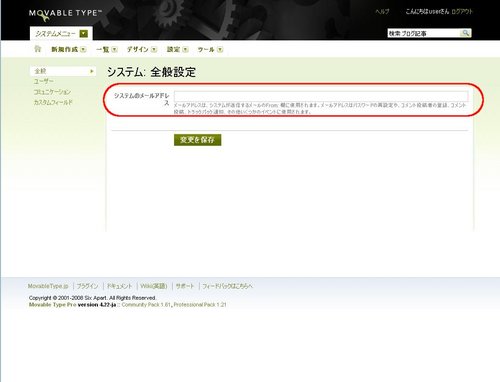Viewport: 500px width, 382px height.
Task: Click the Movable Type logo
Action: 65,14
